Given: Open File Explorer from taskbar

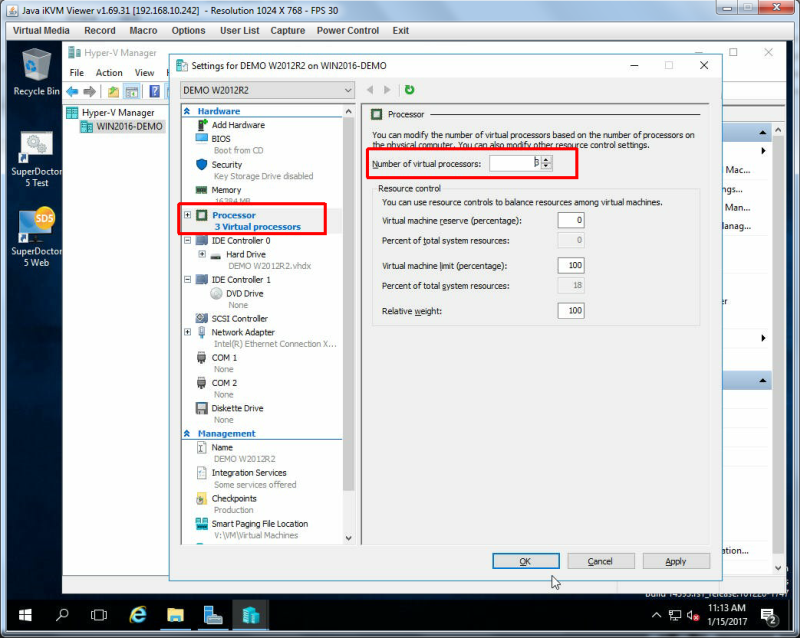Looking at the screenshot, I should pyautogui.click(x=176, y=615).
